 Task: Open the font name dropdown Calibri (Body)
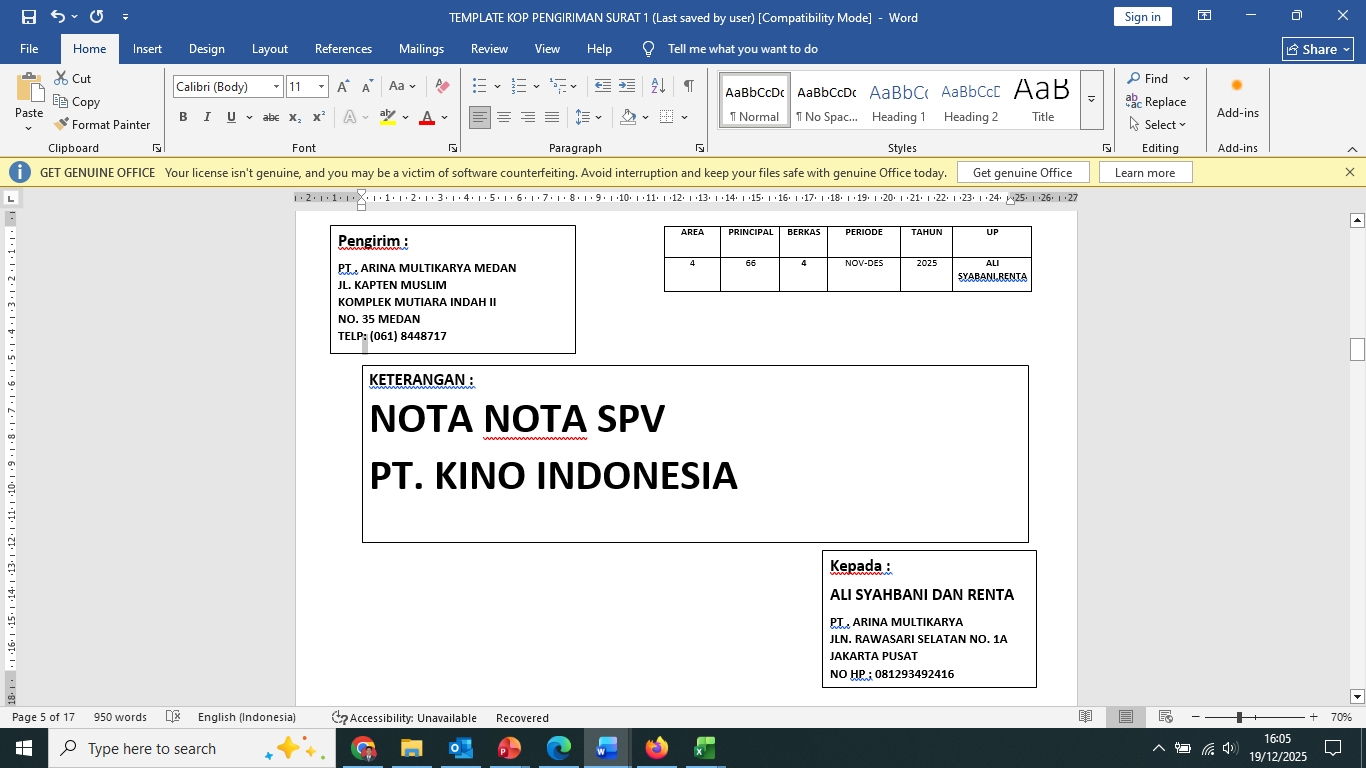click(x=277, y=87)
